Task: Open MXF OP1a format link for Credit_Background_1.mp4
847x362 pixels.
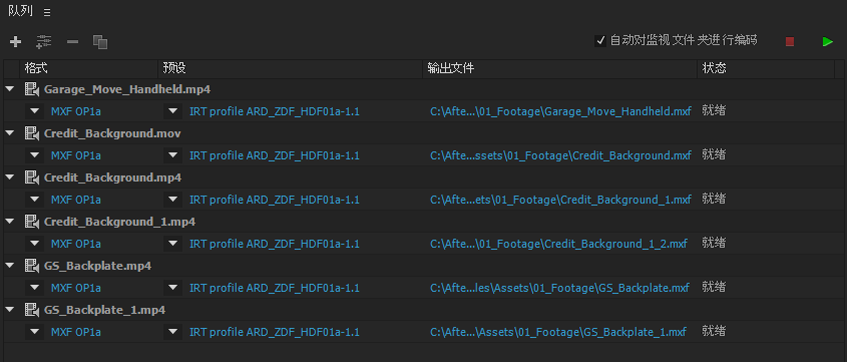Action: click(76, 244)
